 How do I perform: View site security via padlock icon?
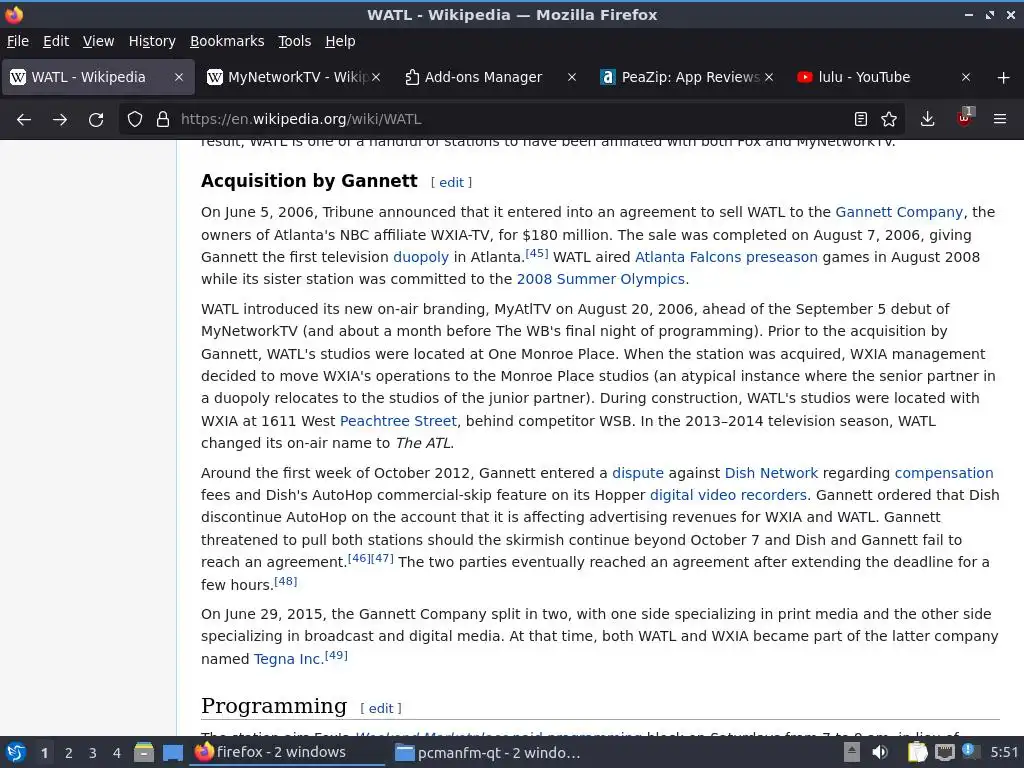pyautogui.click(x=163, y=120)
